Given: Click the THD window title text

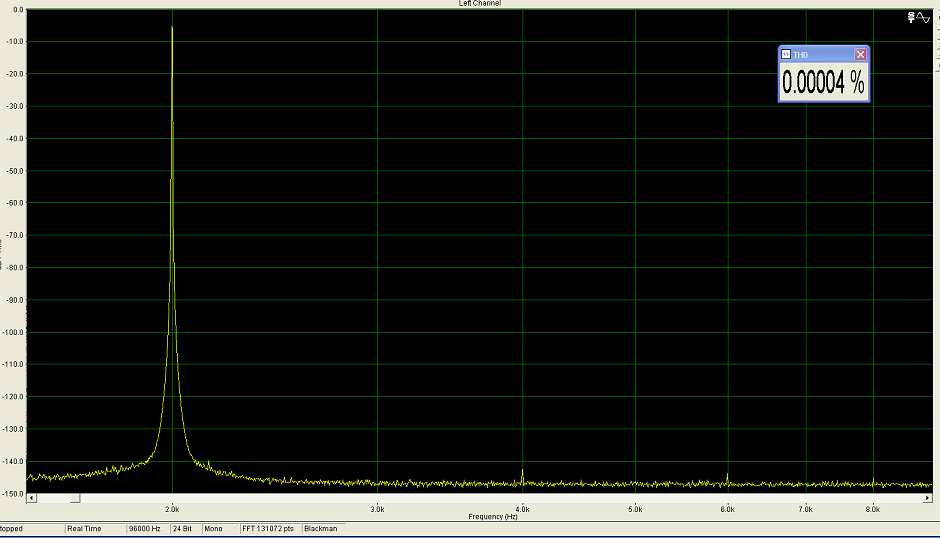Looking at the screenshot, I should coord(800,55).
